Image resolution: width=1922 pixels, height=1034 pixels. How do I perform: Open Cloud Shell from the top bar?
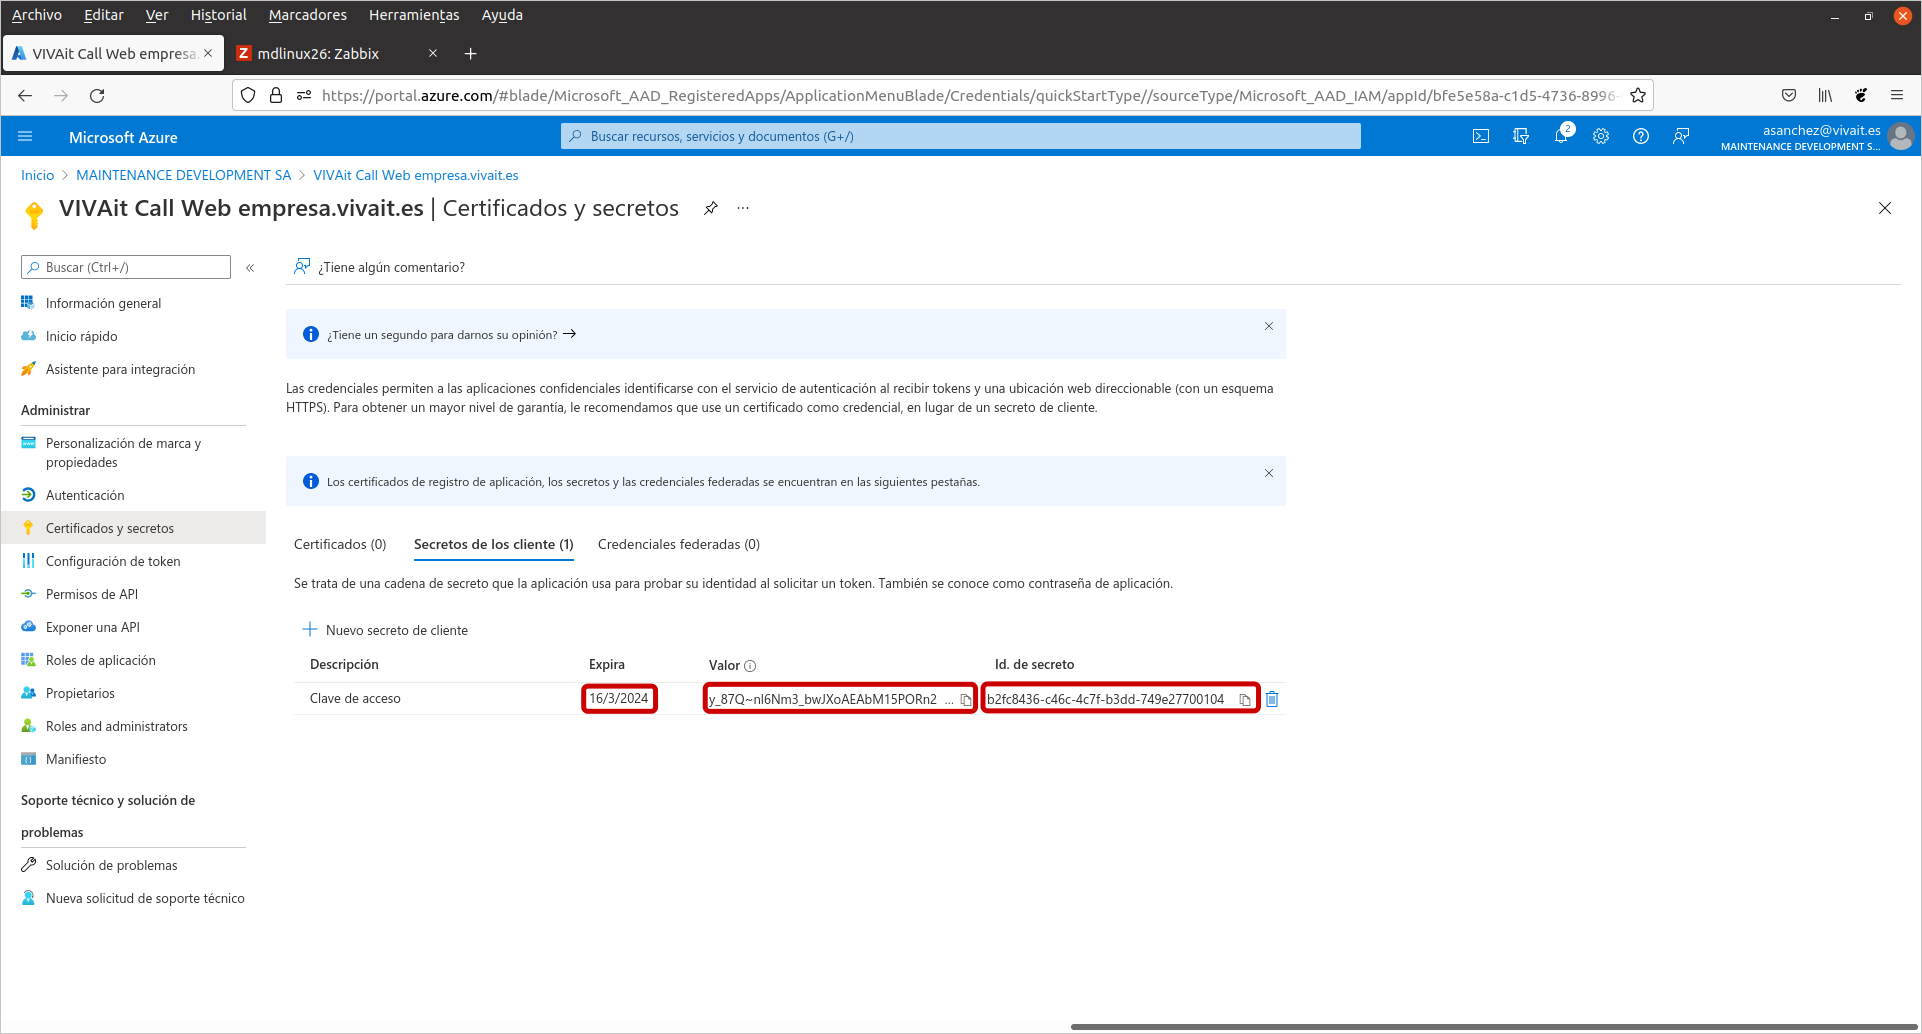(1481, 137)
